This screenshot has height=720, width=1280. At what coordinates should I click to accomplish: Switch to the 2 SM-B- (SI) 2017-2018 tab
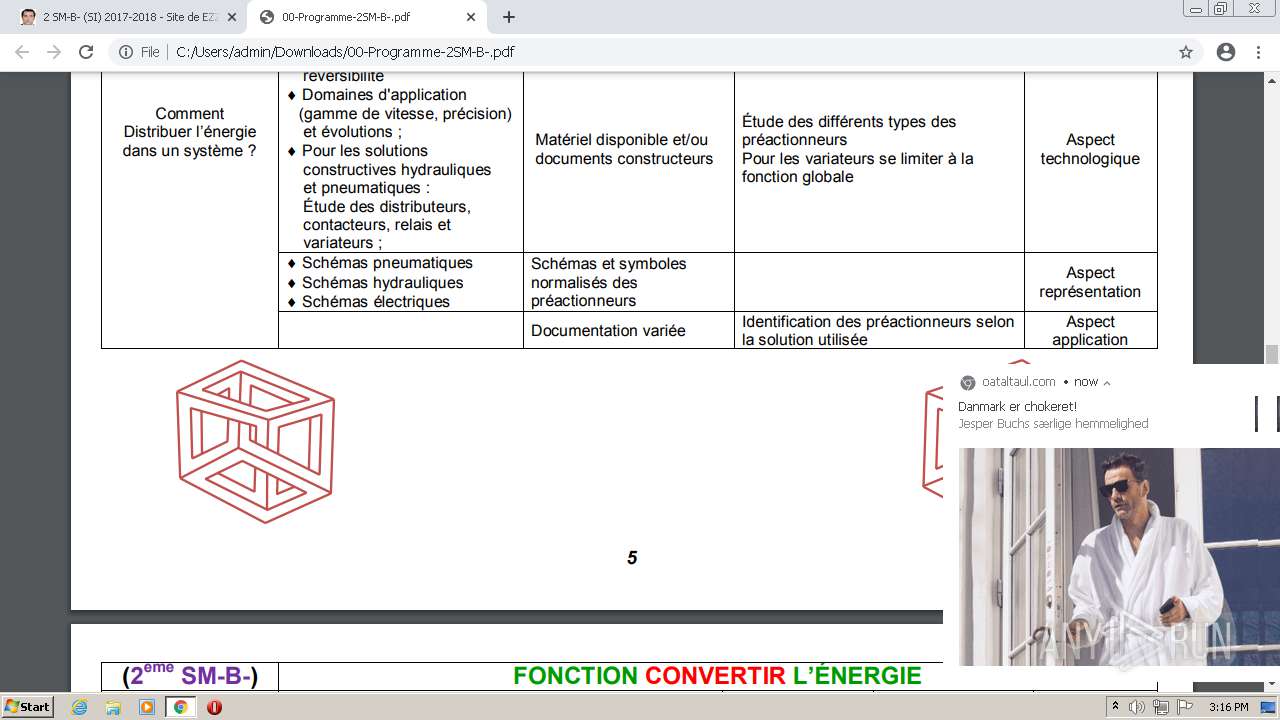(x=125, y=17)
